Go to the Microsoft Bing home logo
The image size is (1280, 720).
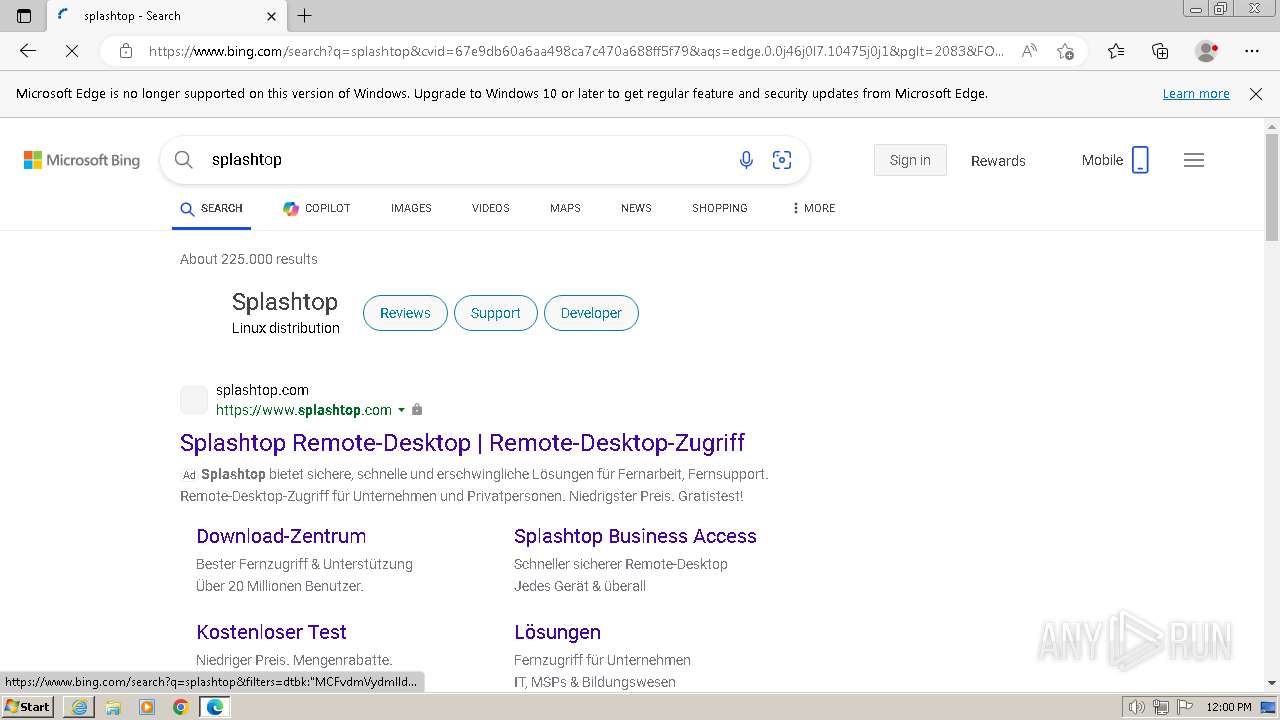coord(82,160)
